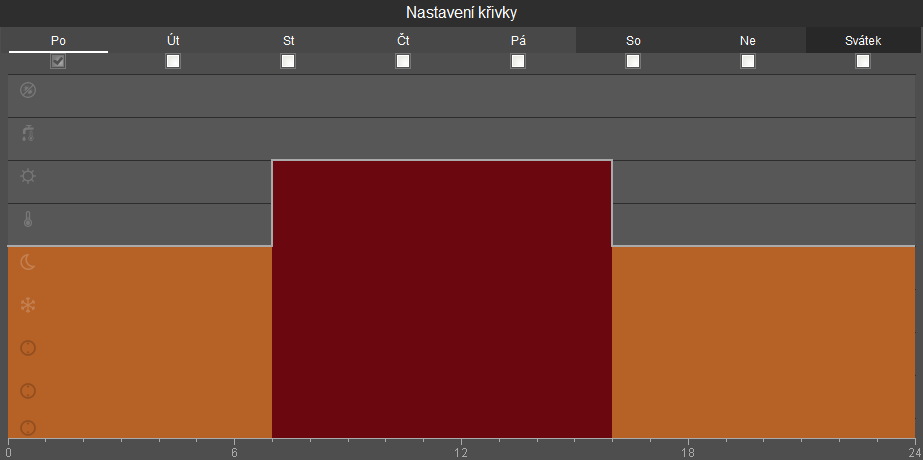923x460 pixels.
Task: Switch to the St tab
Action: [288, 41]
